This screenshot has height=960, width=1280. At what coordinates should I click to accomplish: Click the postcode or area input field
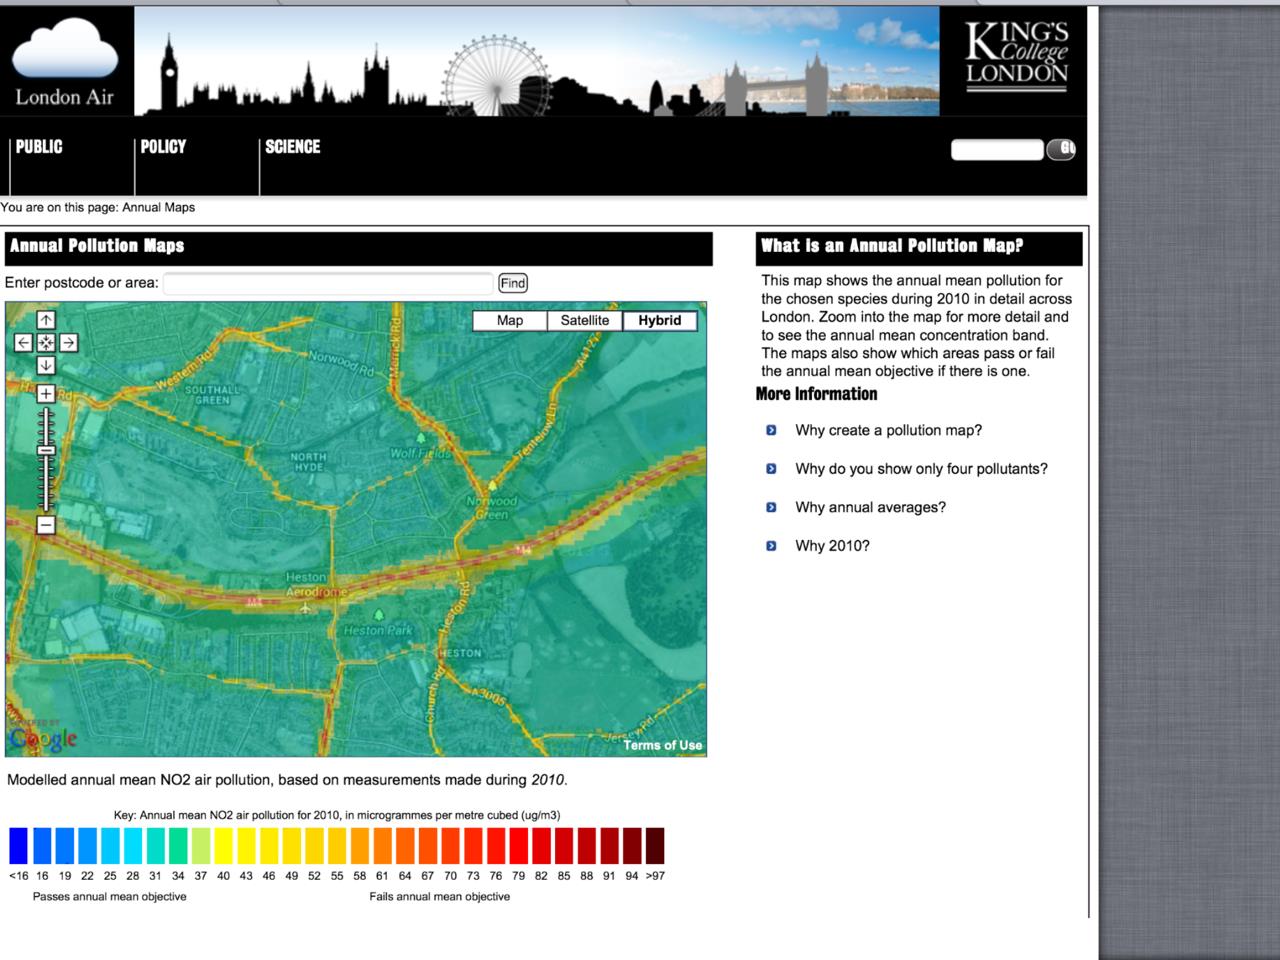point(328,283)
